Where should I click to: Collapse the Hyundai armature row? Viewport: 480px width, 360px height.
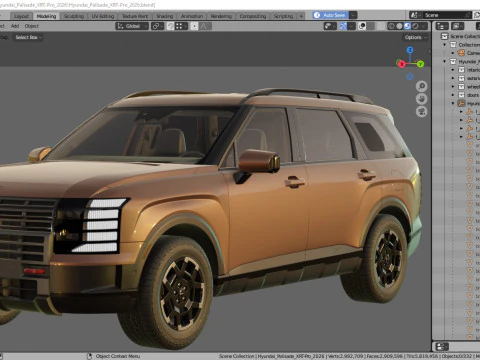(453, 103)
